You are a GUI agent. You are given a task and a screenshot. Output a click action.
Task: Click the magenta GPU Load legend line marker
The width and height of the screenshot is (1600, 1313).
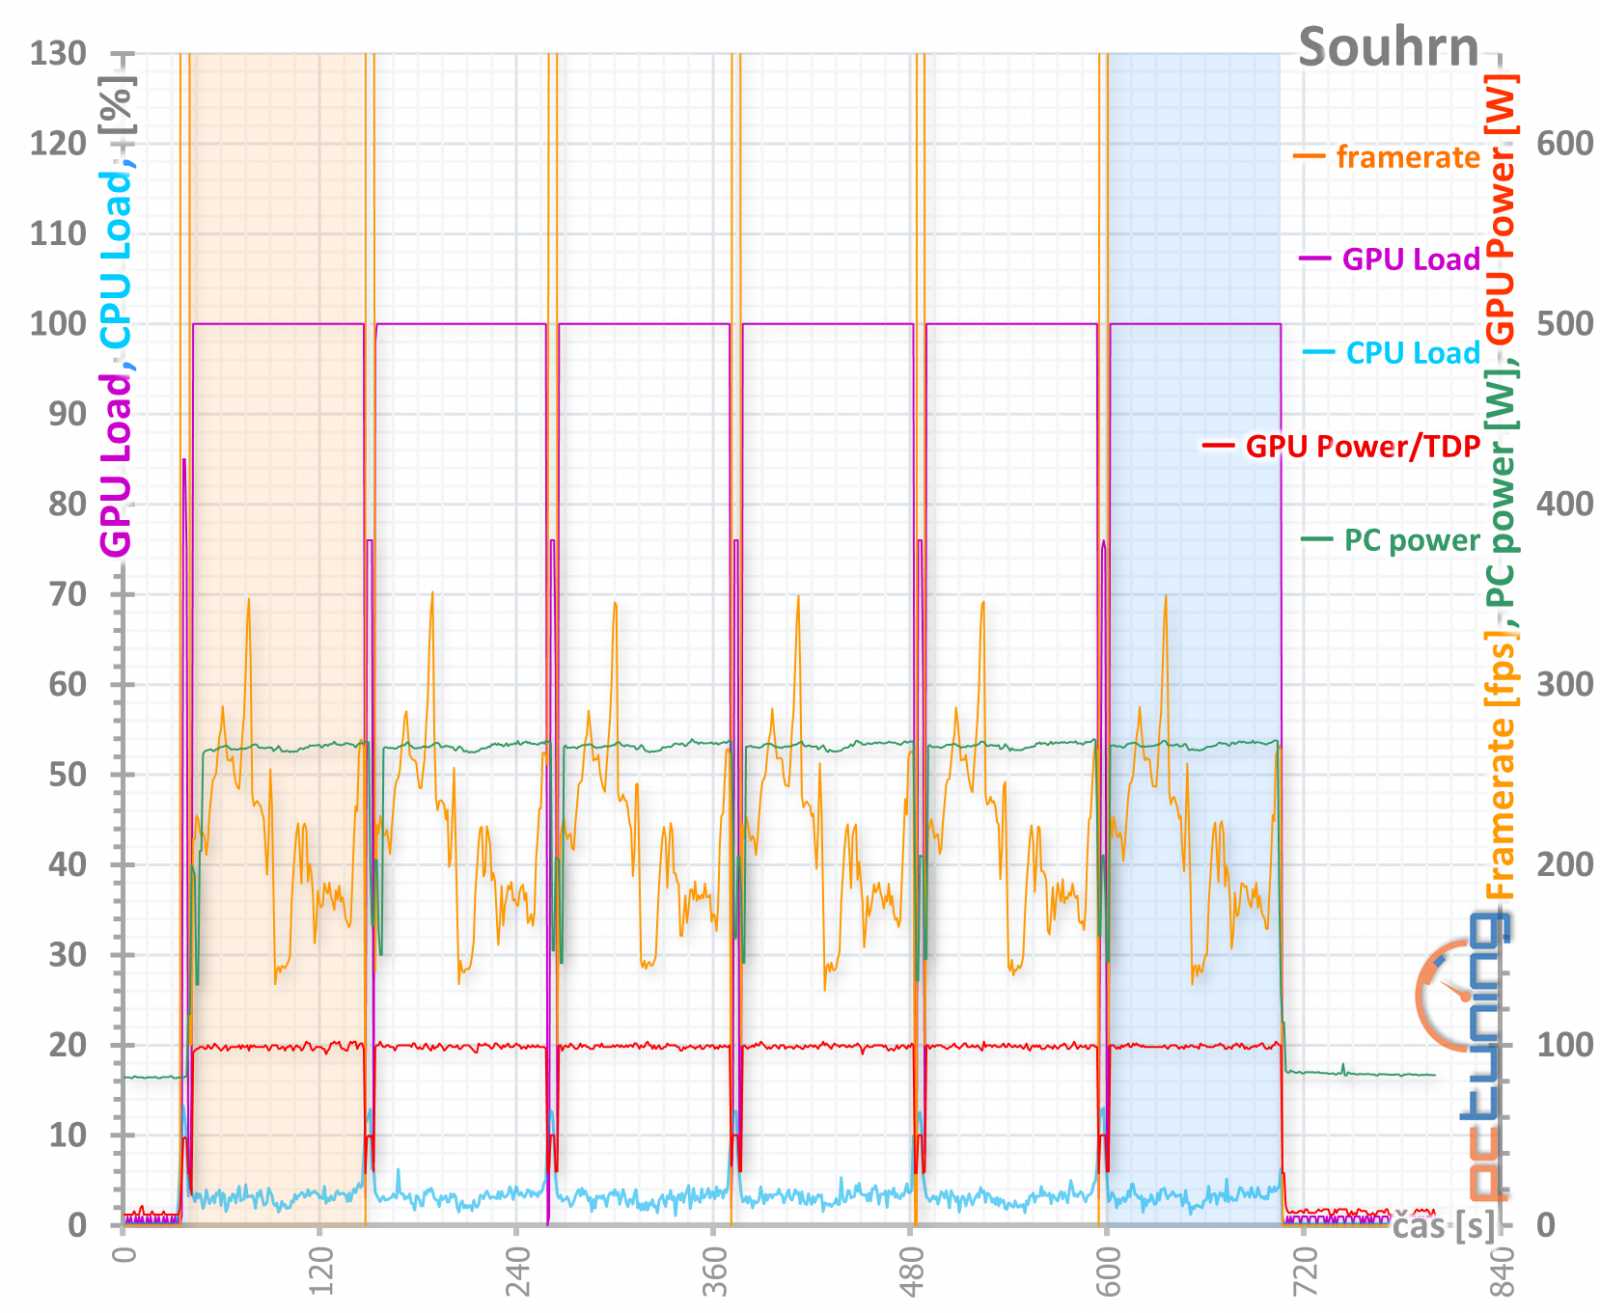(1315, 259)
